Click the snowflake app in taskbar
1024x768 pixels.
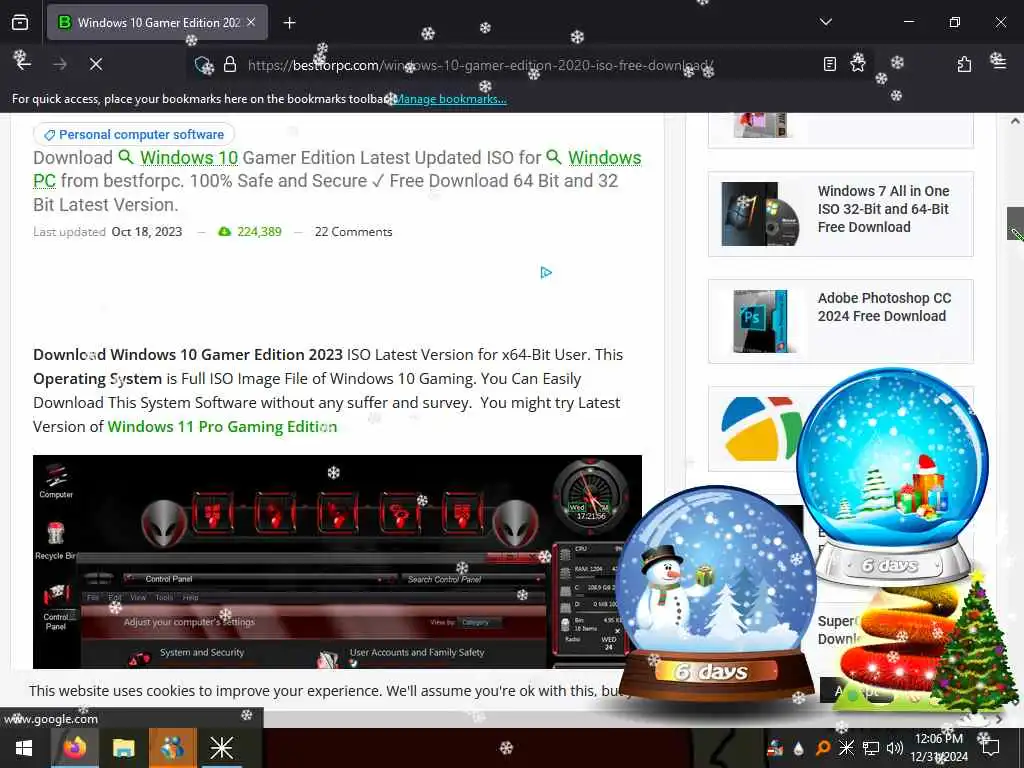click(221, 748)
